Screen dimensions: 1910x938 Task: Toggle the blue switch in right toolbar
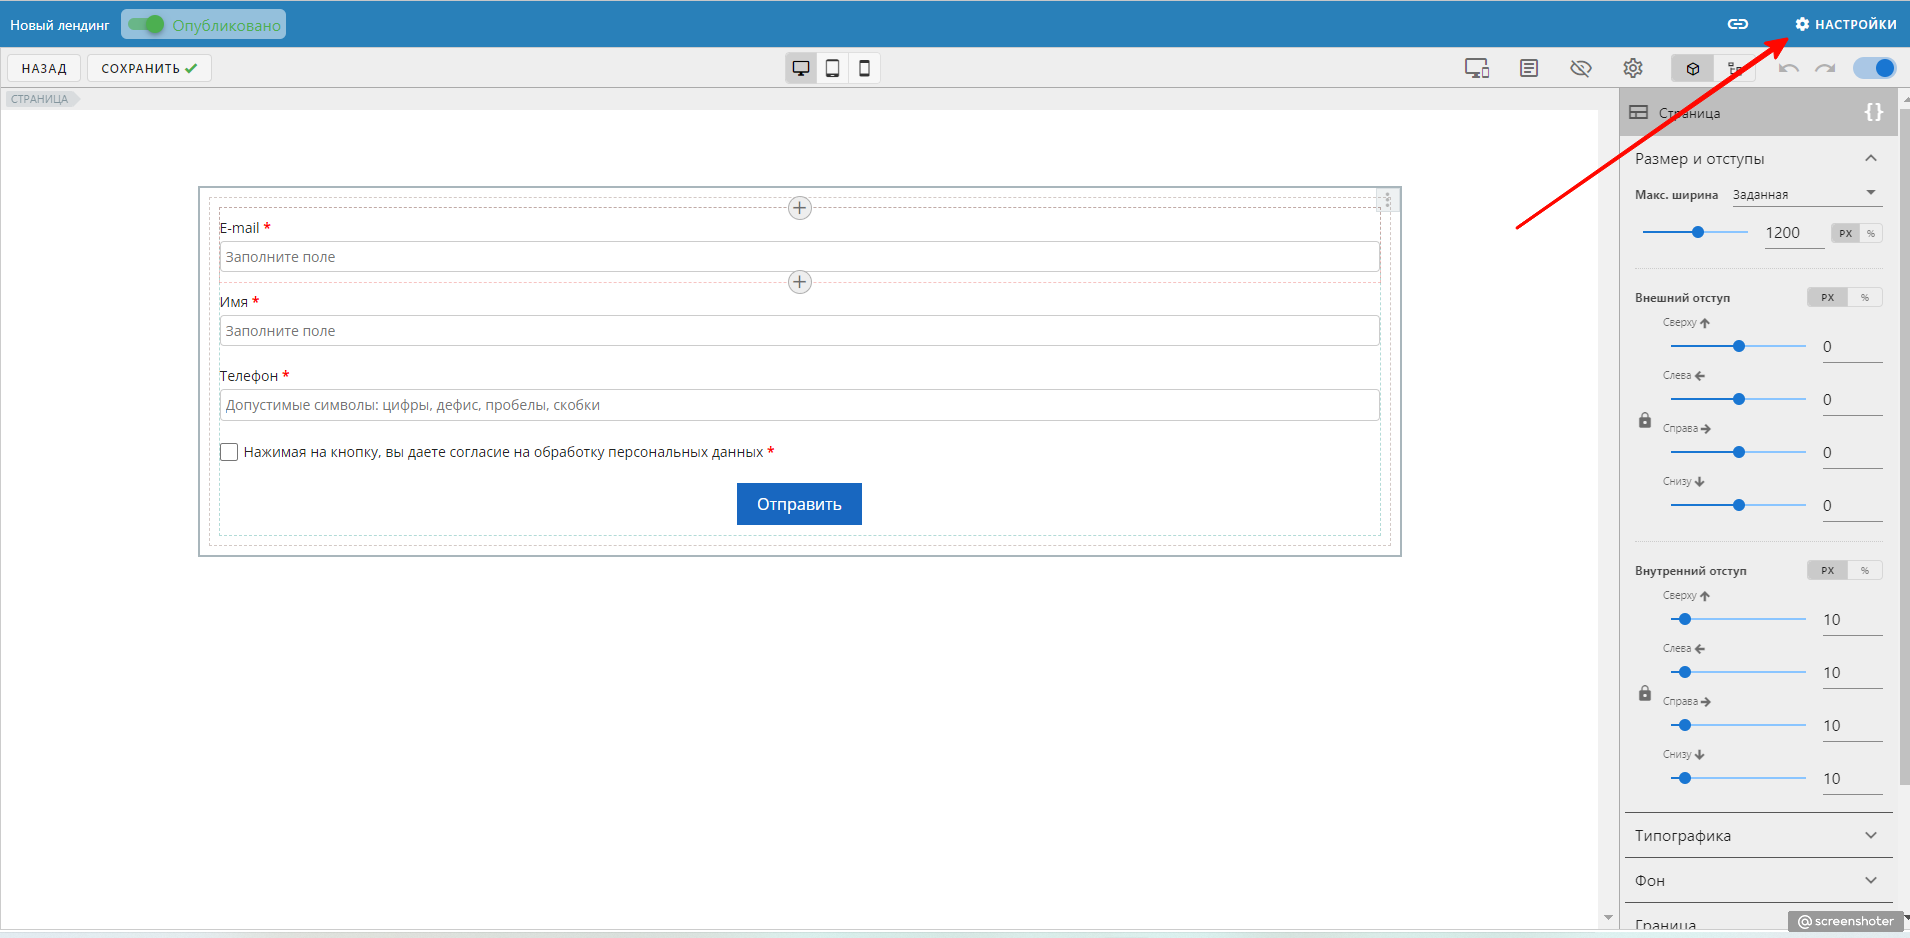point(1874,68)
